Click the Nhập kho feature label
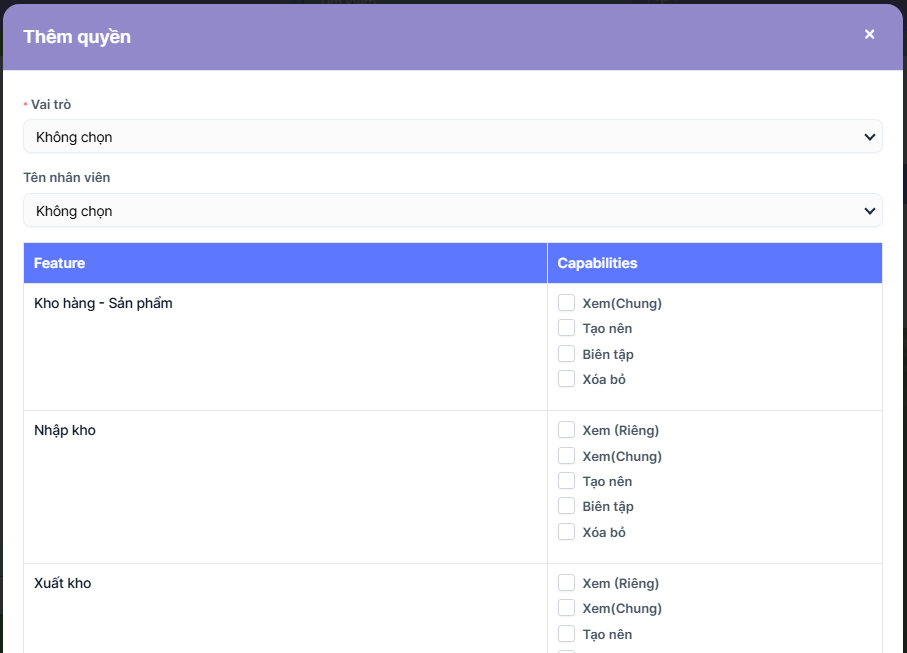This screenshot has height=653, width=907. tap(65, 430)
